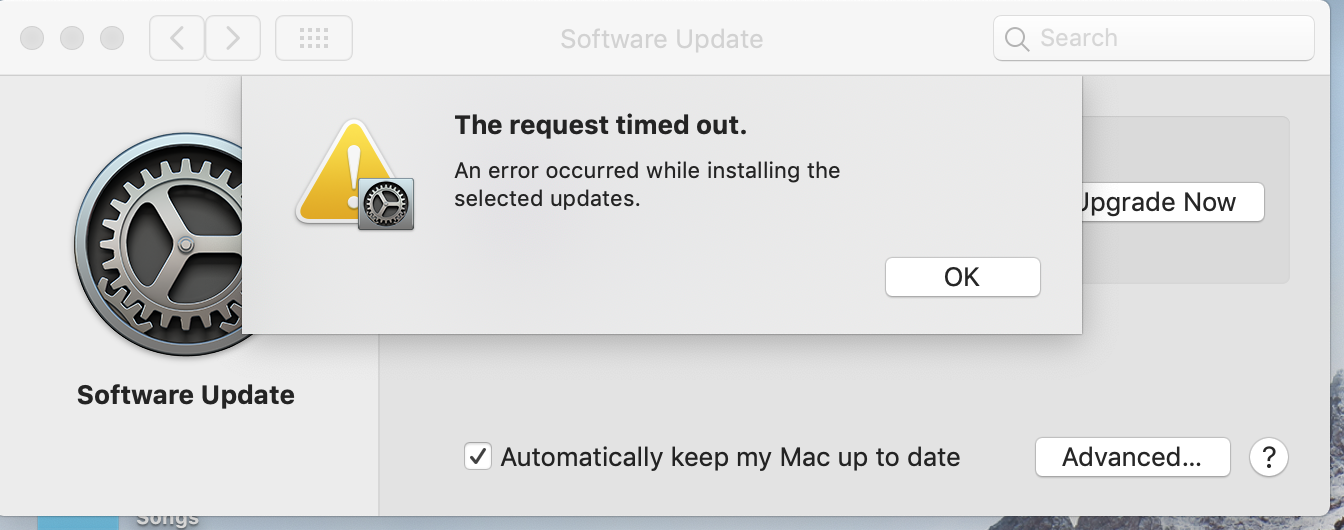Open the Advanced… options
Screen dimensions: 1344x530
[x=1131, y=457]
